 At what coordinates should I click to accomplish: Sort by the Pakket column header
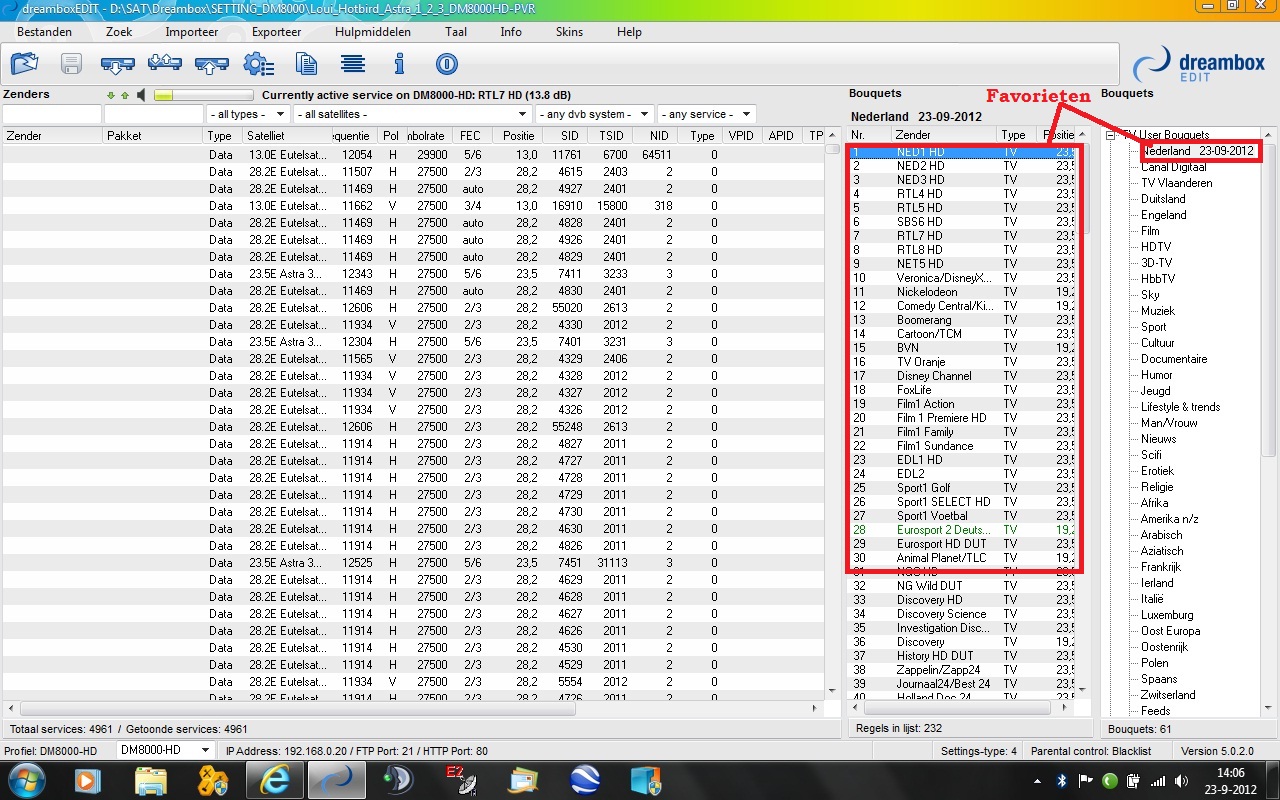click(153, 136)
